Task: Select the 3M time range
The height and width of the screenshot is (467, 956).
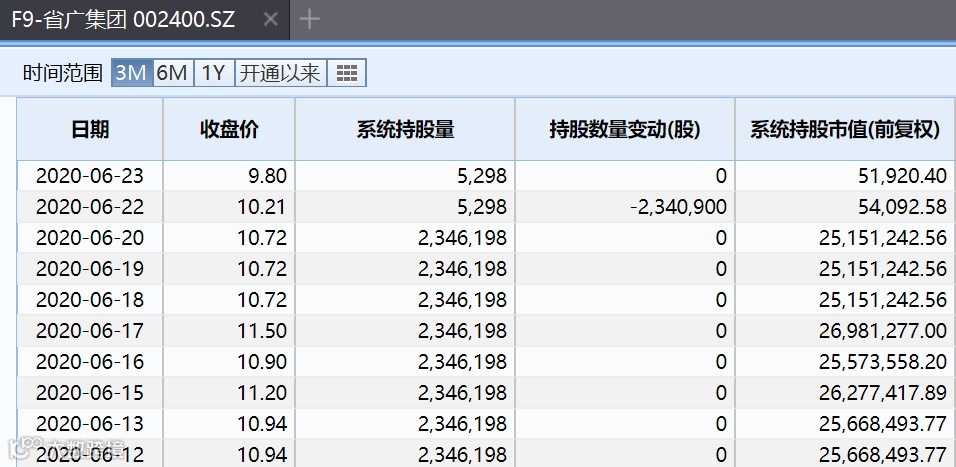Action: click(131, 73)
